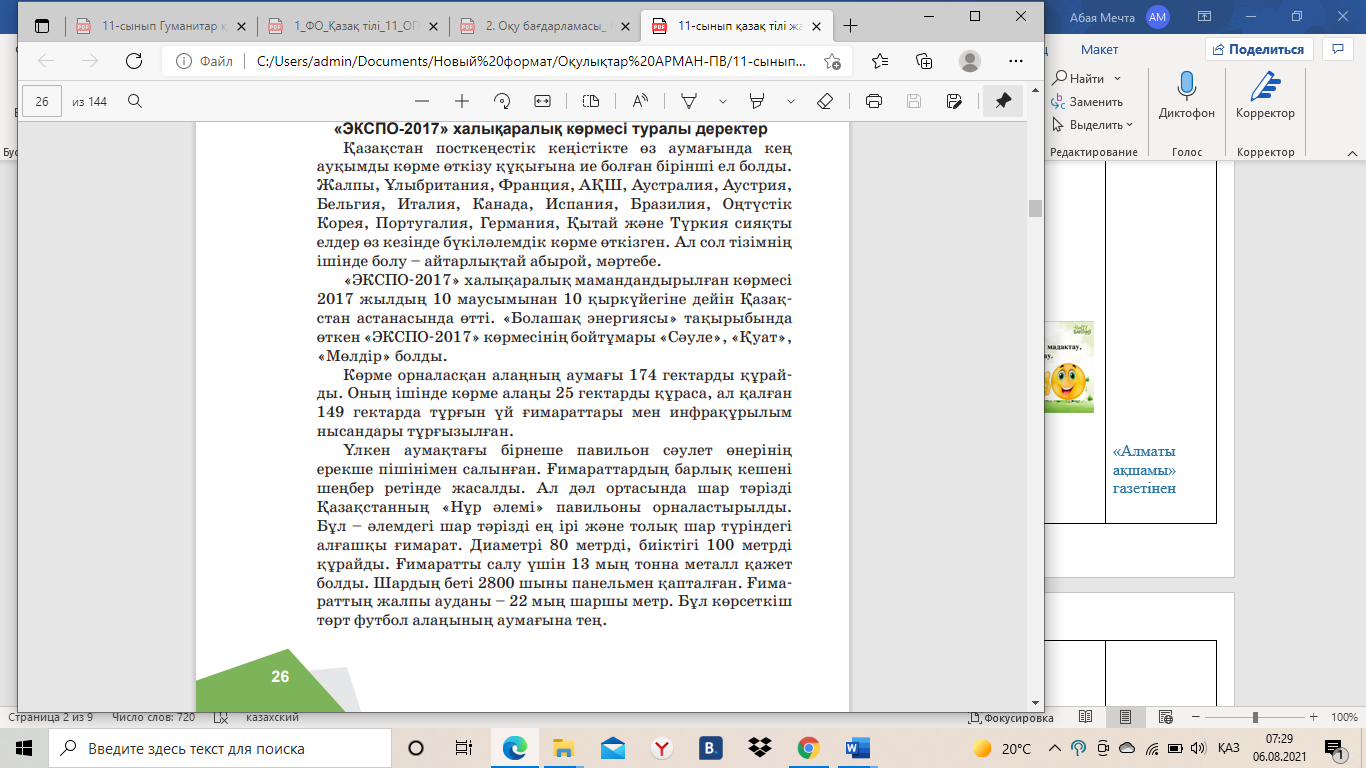Expand the Draw pen options arrow

point(722,101)
